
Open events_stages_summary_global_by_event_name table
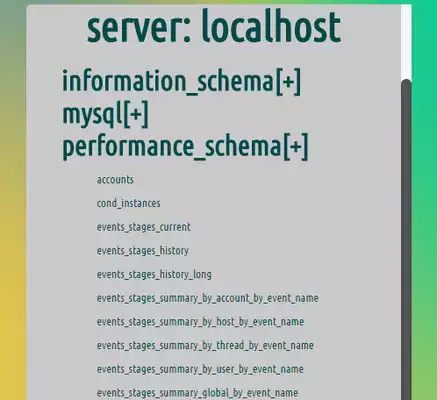(x=197, y=393)
